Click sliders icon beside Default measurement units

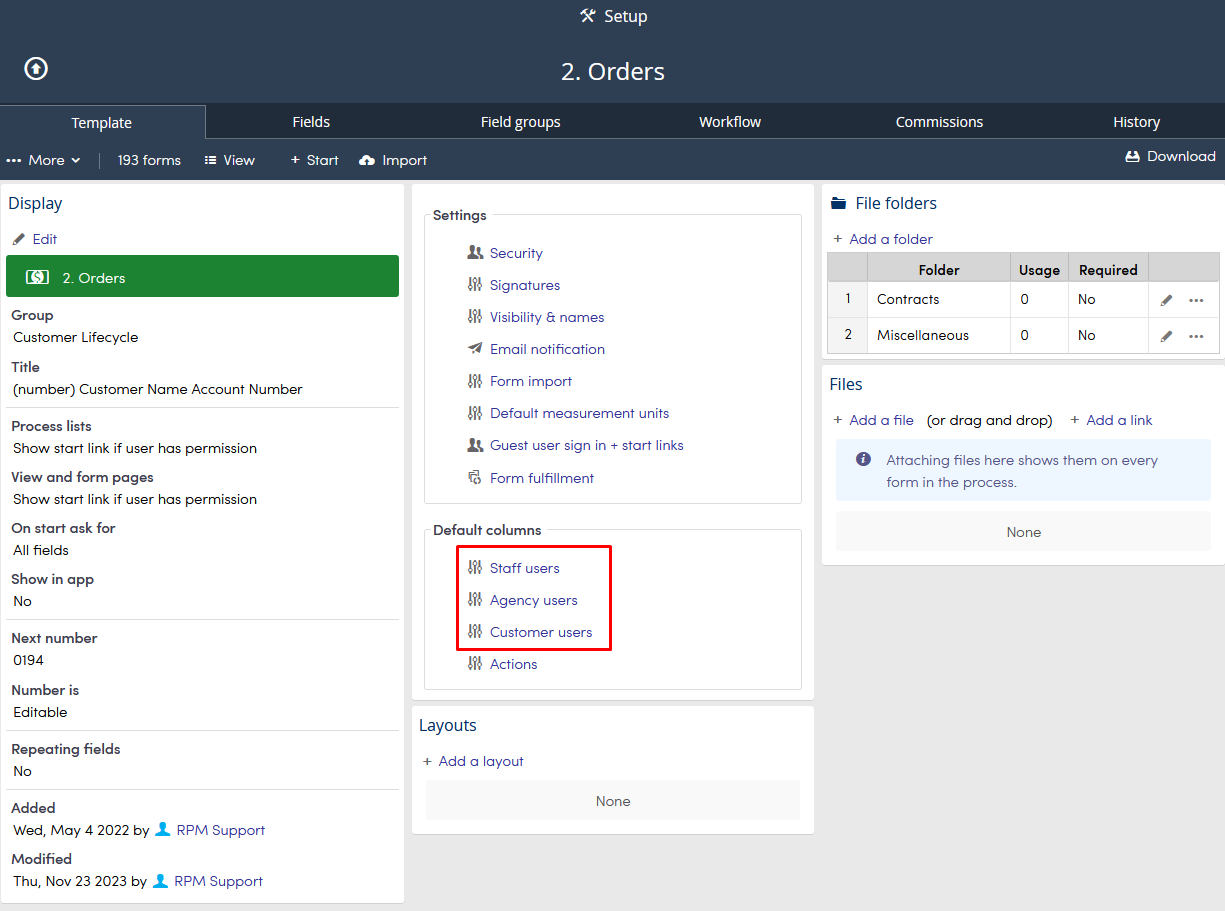point(475,413)
